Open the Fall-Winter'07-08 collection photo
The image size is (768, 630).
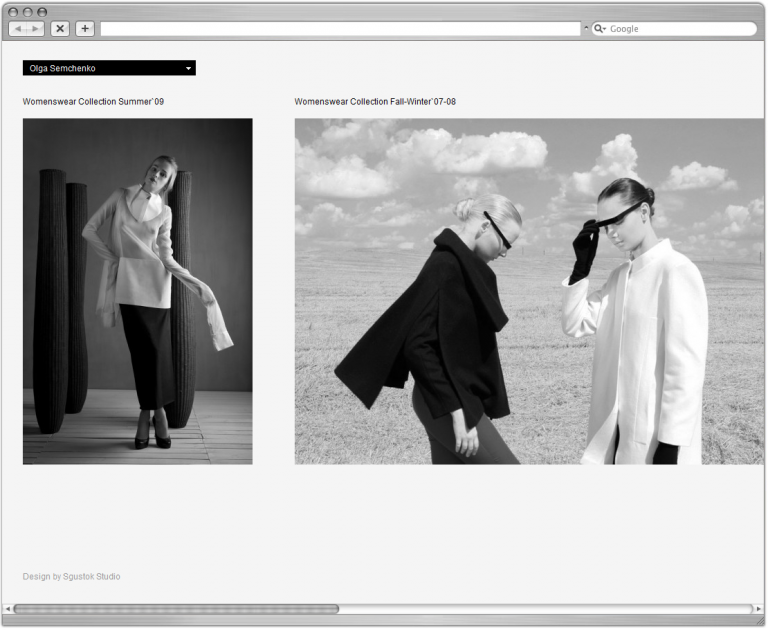click(529, 291)
